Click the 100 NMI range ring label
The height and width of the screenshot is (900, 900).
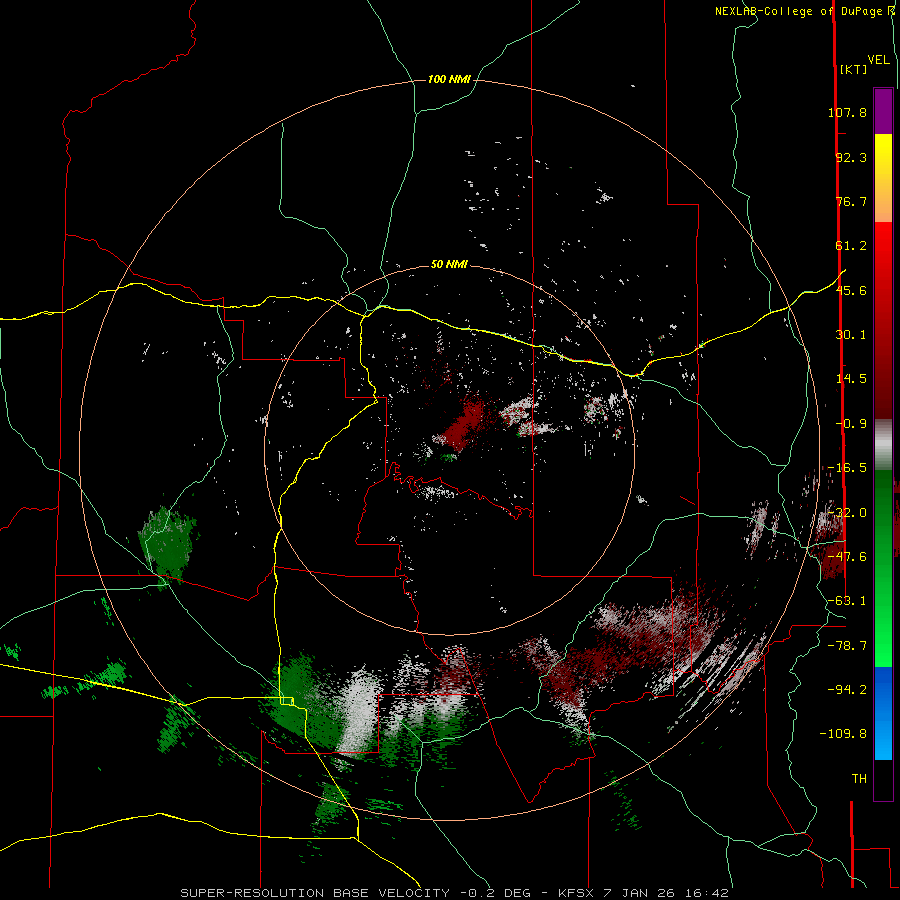pos(449,79)
